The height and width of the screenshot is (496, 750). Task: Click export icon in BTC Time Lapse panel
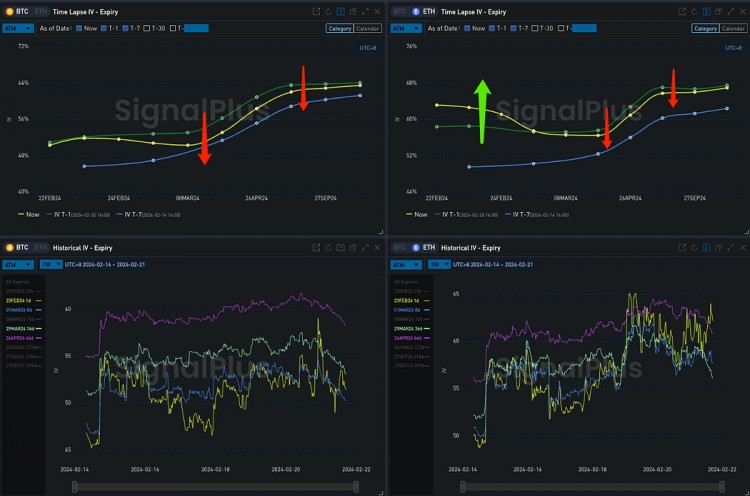pos(316,11)
